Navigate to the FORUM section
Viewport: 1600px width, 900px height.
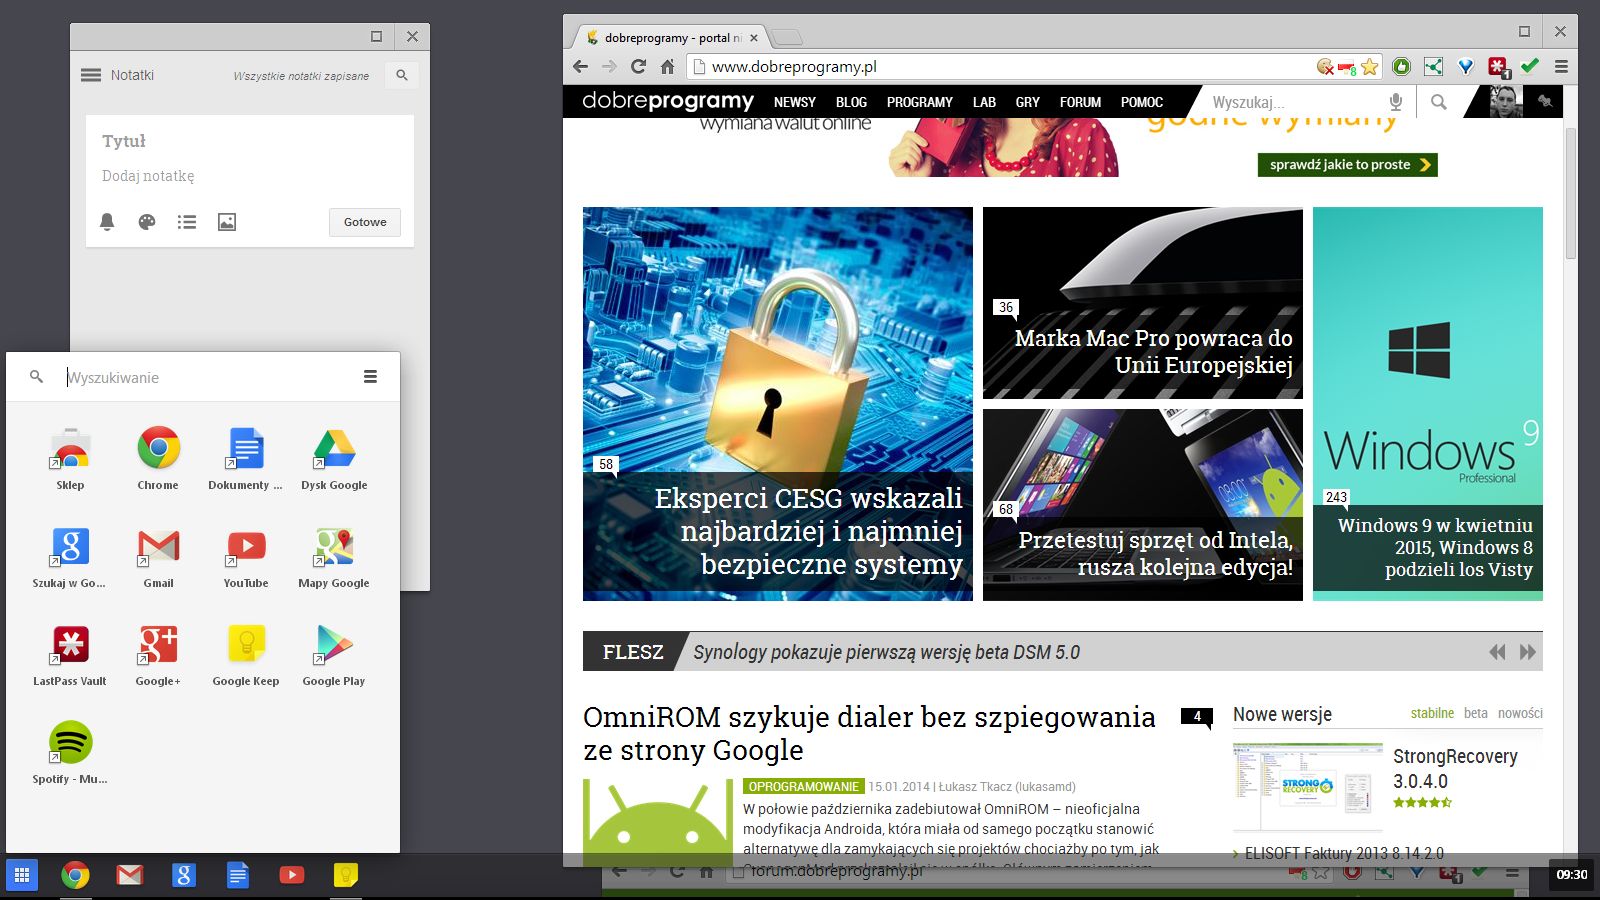[x=1080, y=102]
